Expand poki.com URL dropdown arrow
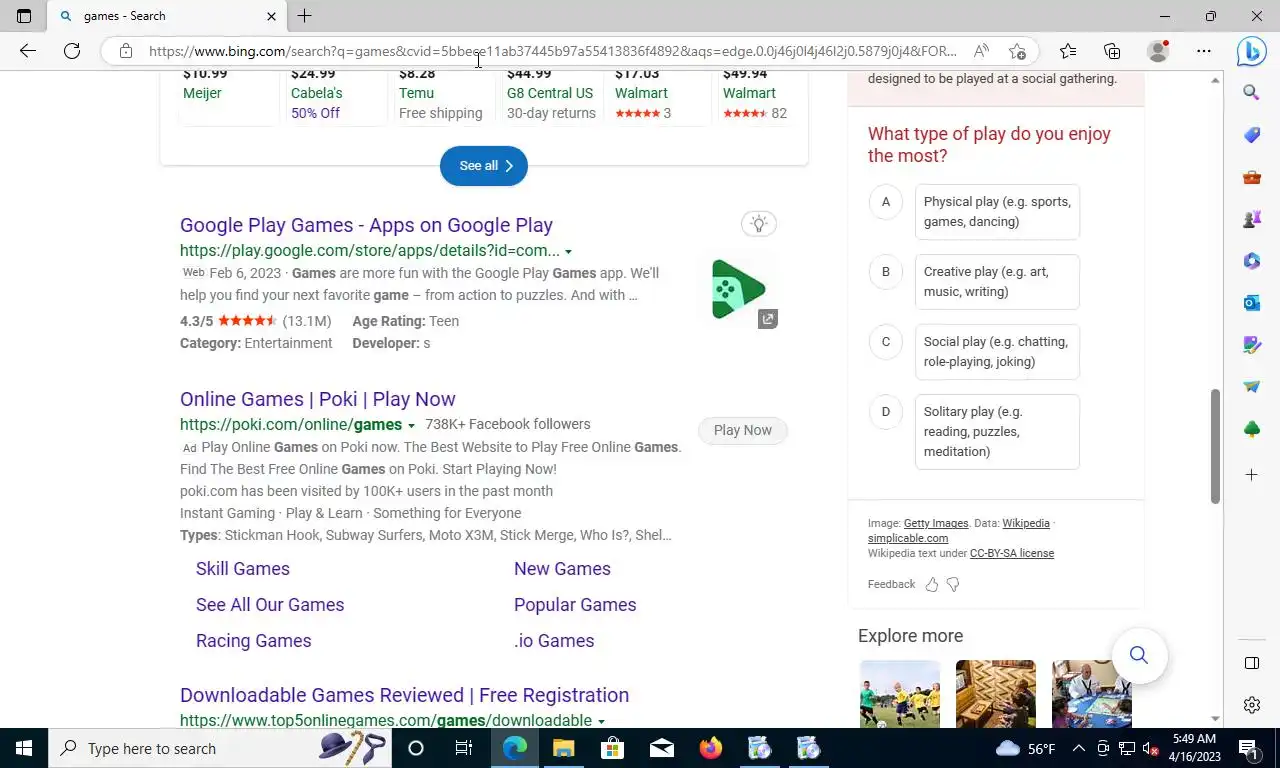1280x768 pixels. 411,426
